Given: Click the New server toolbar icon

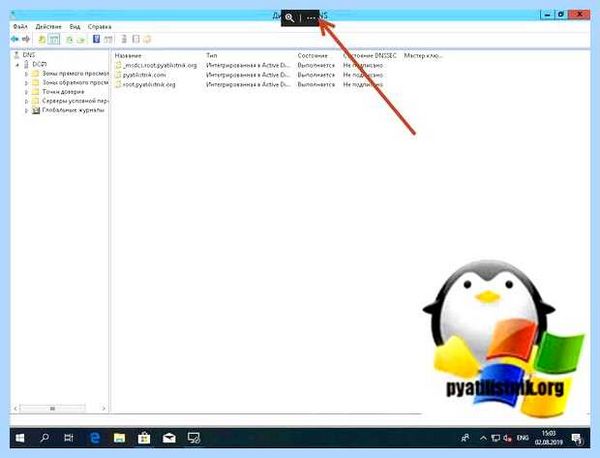Looking at the screenshot, I should tap(124, 39).
